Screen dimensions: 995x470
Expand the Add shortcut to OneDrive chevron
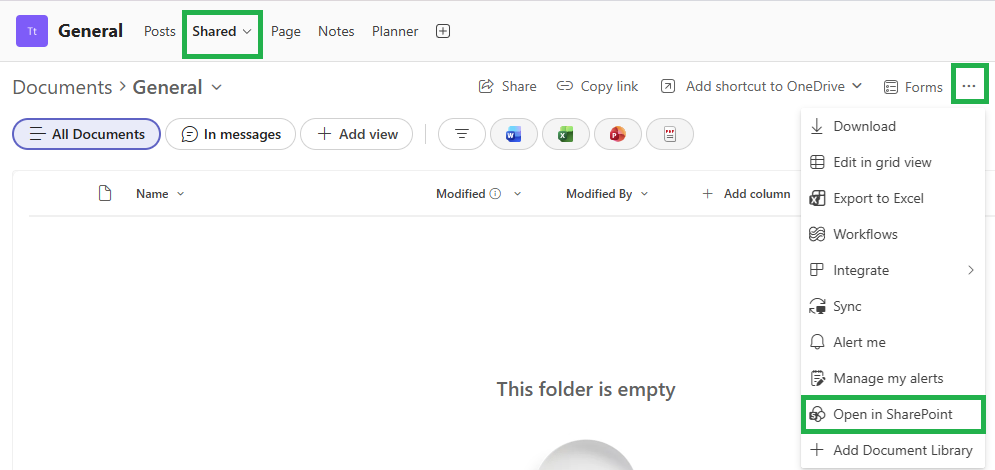click(857, 86)
